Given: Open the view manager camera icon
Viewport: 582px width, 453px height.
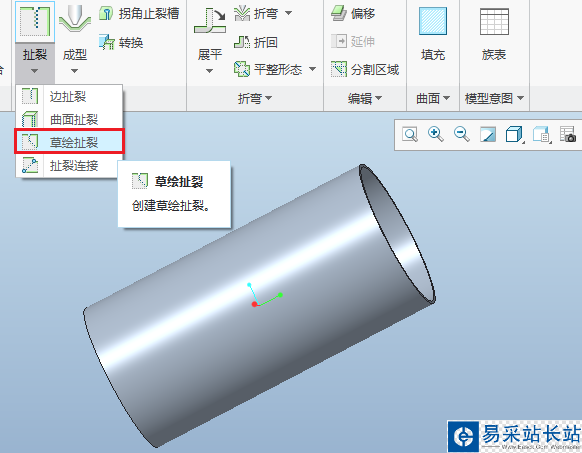Looking at the screenshot, I should [568, 134].
